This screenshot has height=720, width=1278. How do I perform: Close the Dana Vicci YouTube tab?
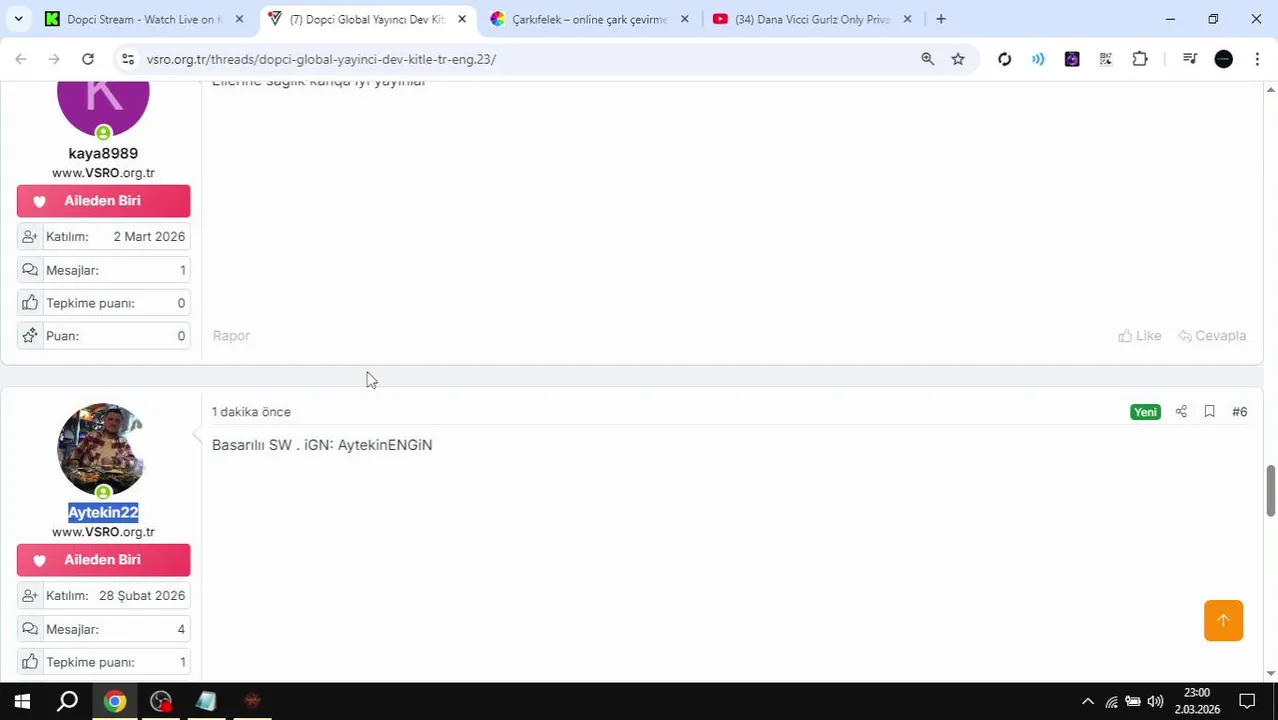point(907,19)
